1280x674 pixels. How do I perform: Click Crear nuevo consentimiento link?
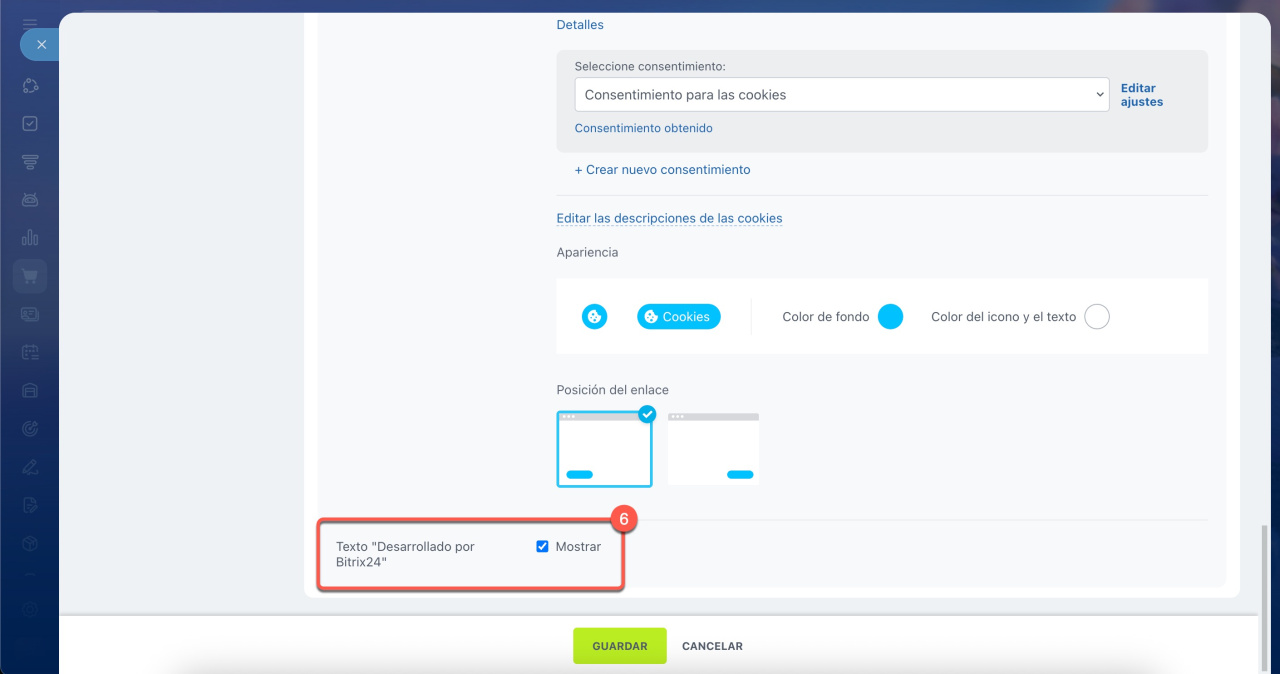tap(662, 170)
